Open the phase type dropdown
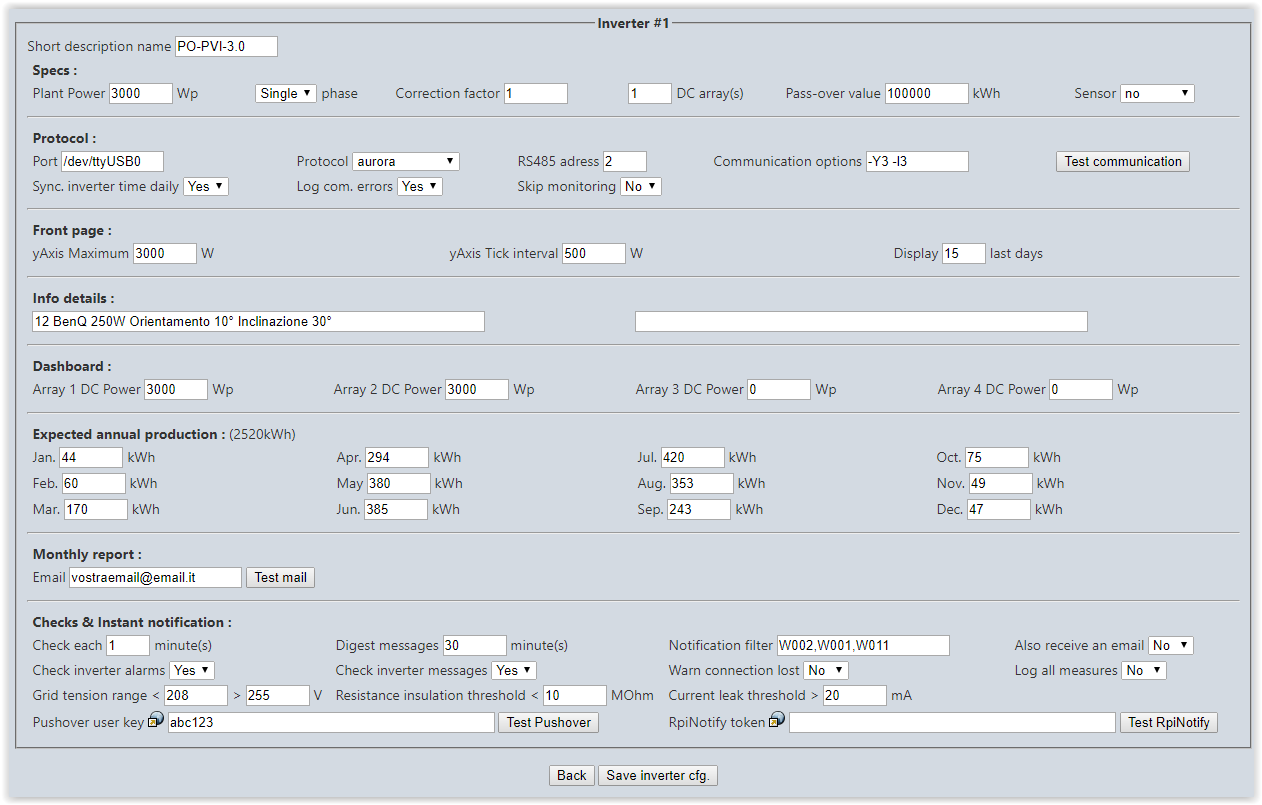Viewport: 1262px width, 805px height. [x=286, y=93]
